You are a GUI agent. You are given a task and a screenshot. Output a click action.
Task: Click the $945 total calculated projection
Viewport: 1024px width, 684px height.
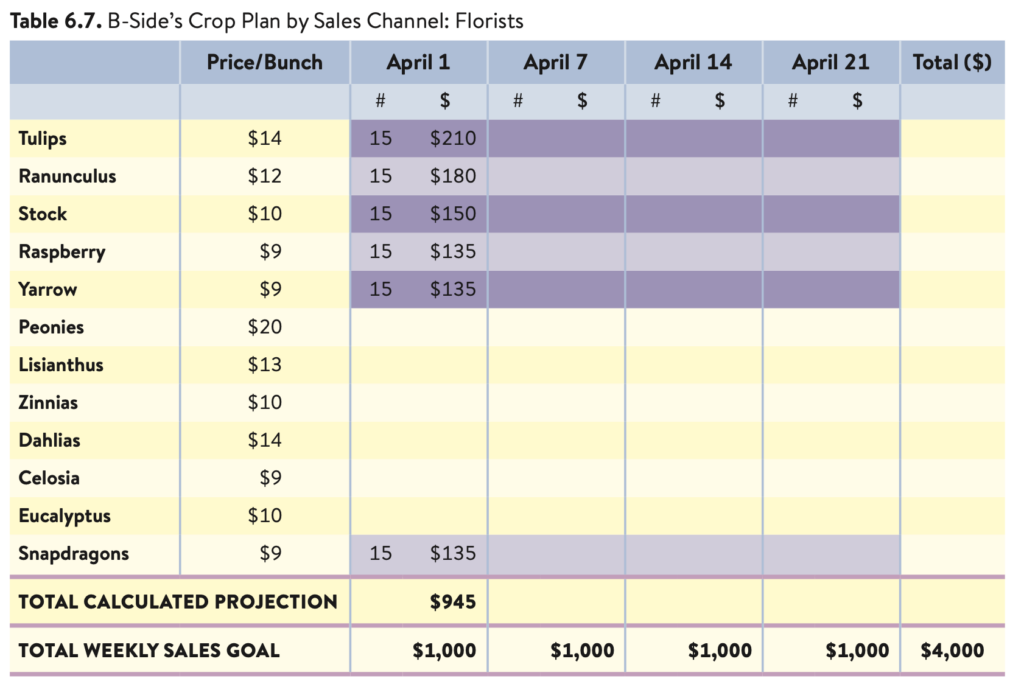453,602
